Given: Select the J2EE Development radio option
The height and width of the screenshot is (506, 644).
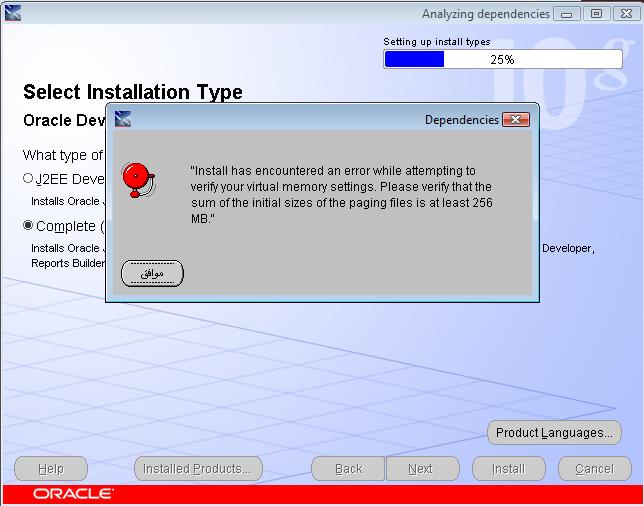Looking at the screenshot, I should [x=28, y=178].
